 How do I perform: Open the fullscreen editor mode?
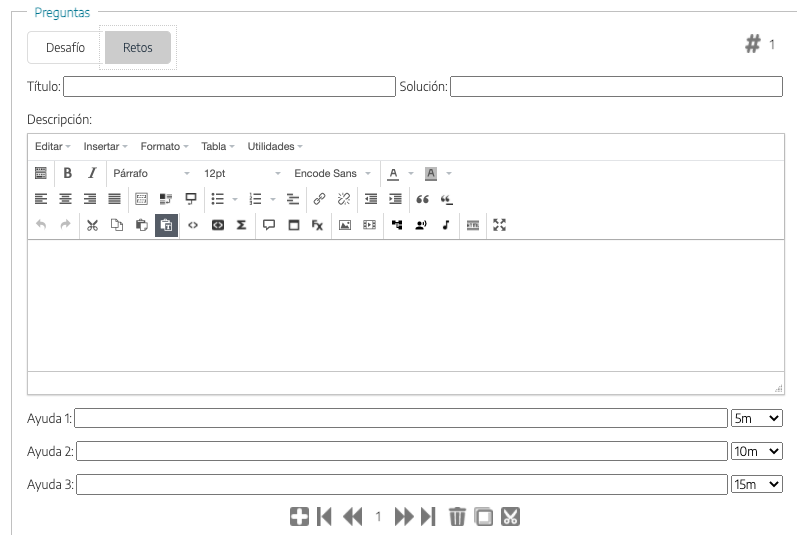500,225
